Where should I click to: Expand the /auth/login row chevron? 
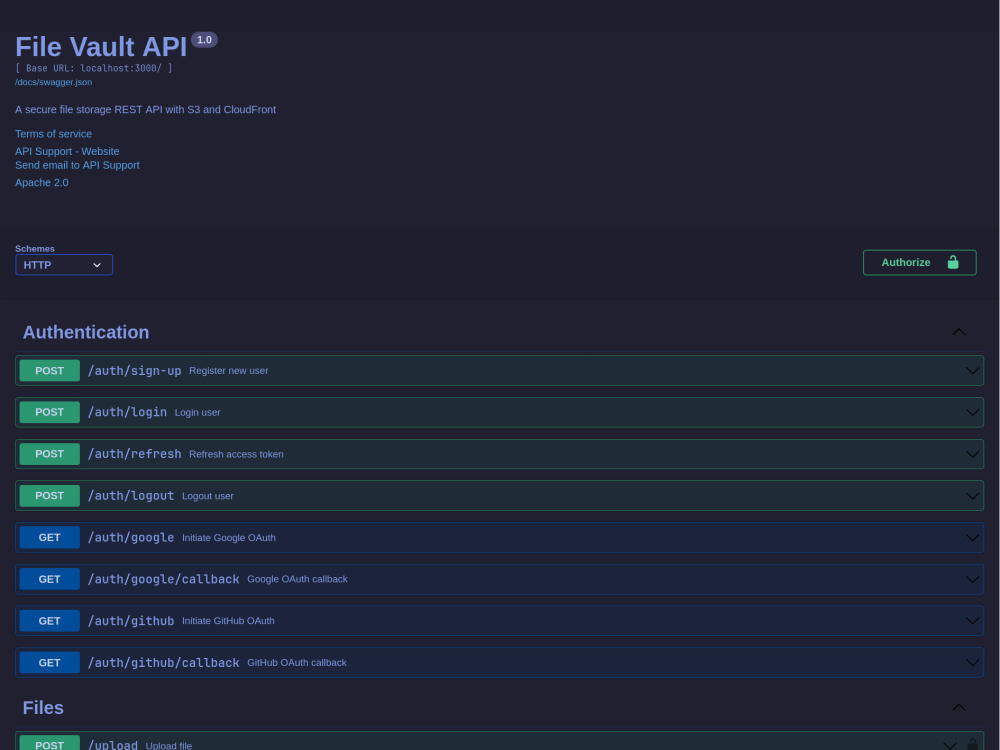tap(972, 413)
